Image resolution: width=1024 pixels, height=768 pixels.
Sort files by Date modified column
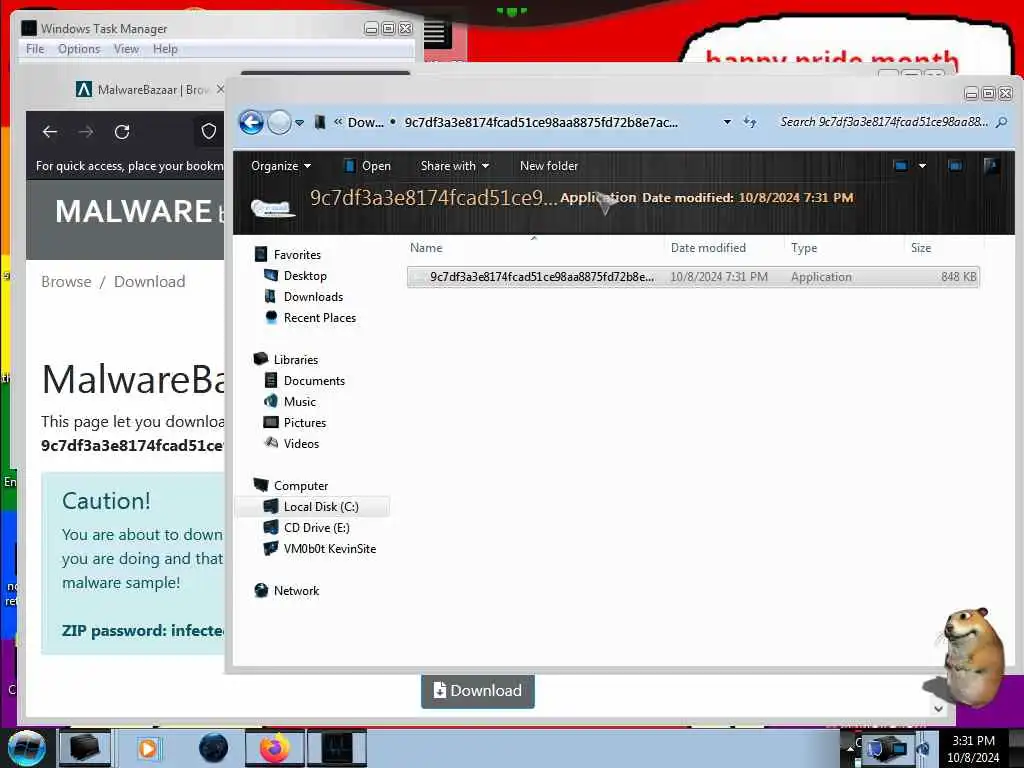(708, 248)
